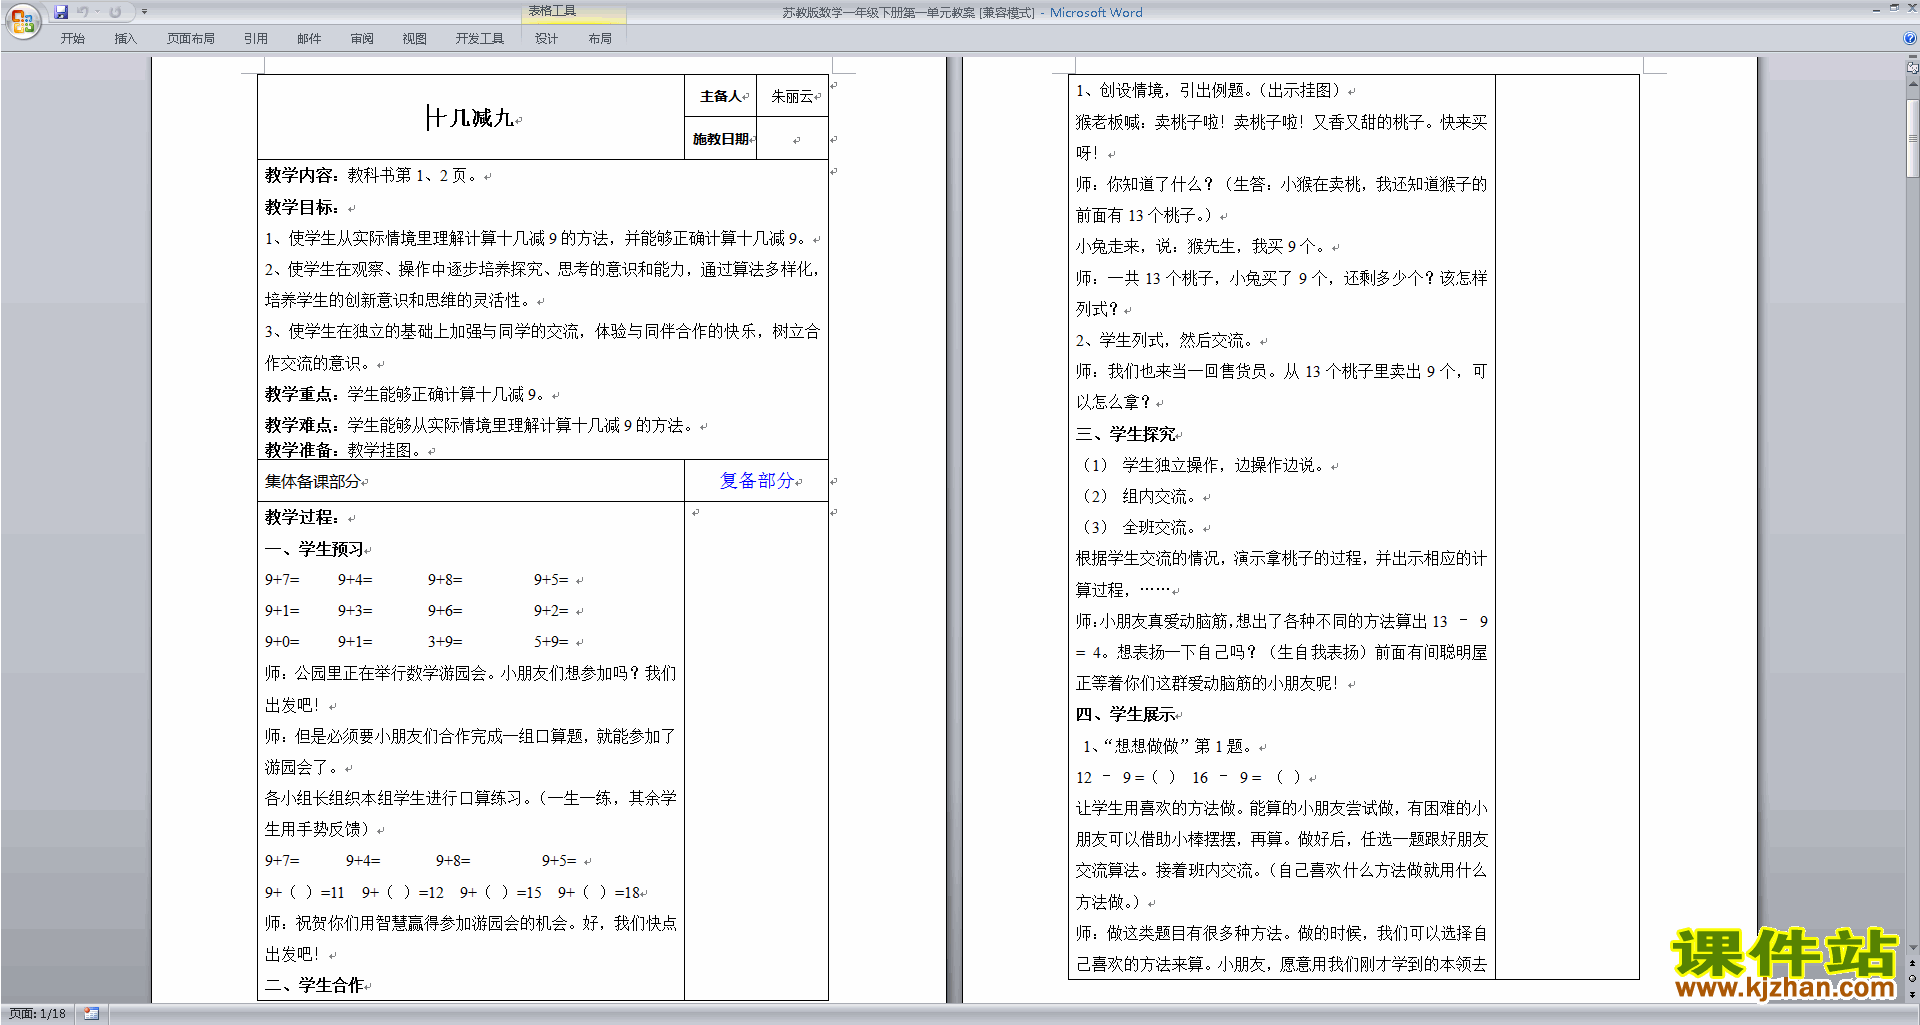Image resolution: width=1920 pixels, height=1025 pixels.
Task: Click the split-window handle above the vertical scrollbar
Action: [x=1913, y=57]
